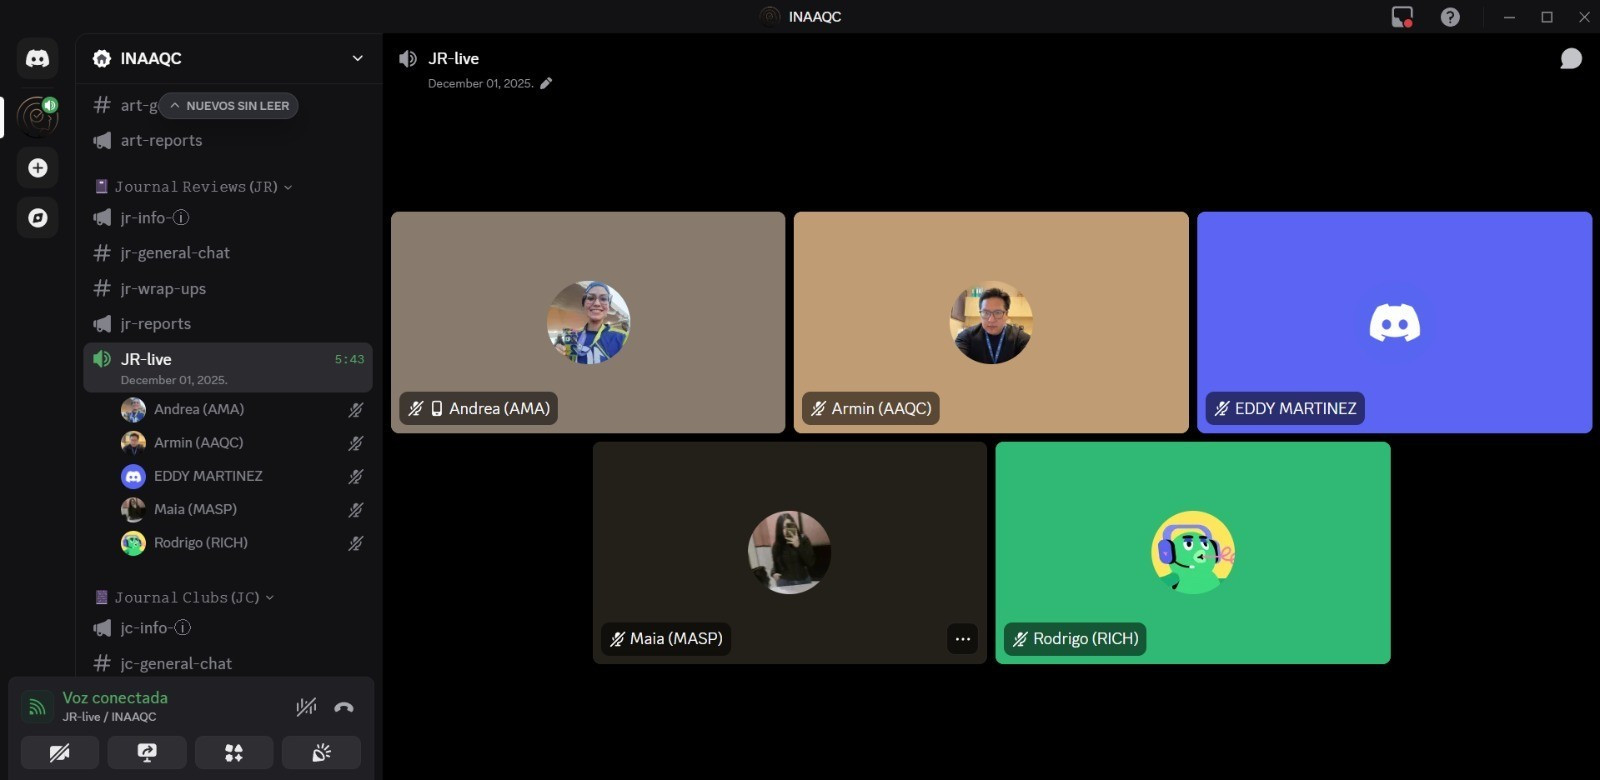The image size is (1600, 780).
Task: Open the Activities launcher button
Action: (234, 753)
